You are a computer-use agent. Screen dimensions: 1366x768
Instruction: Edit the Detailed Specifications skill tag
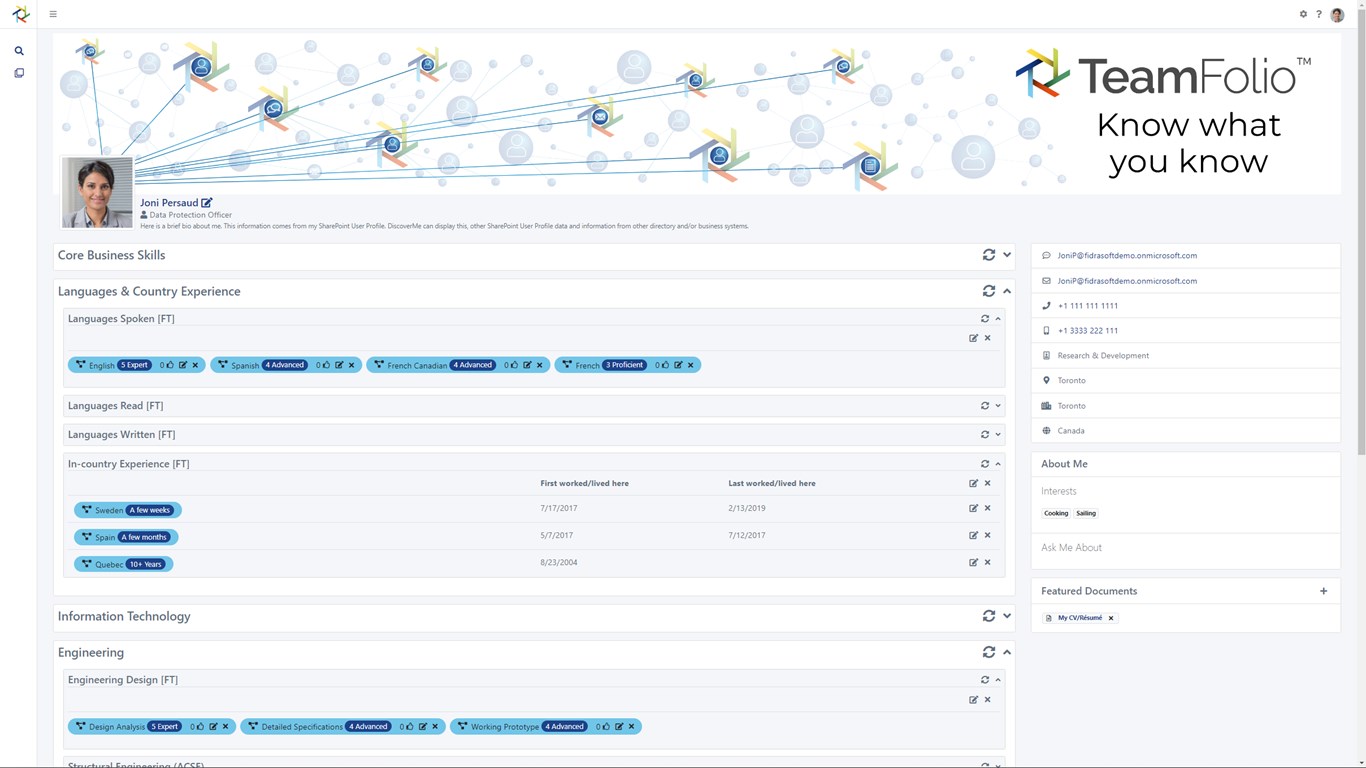coord(423,726)
